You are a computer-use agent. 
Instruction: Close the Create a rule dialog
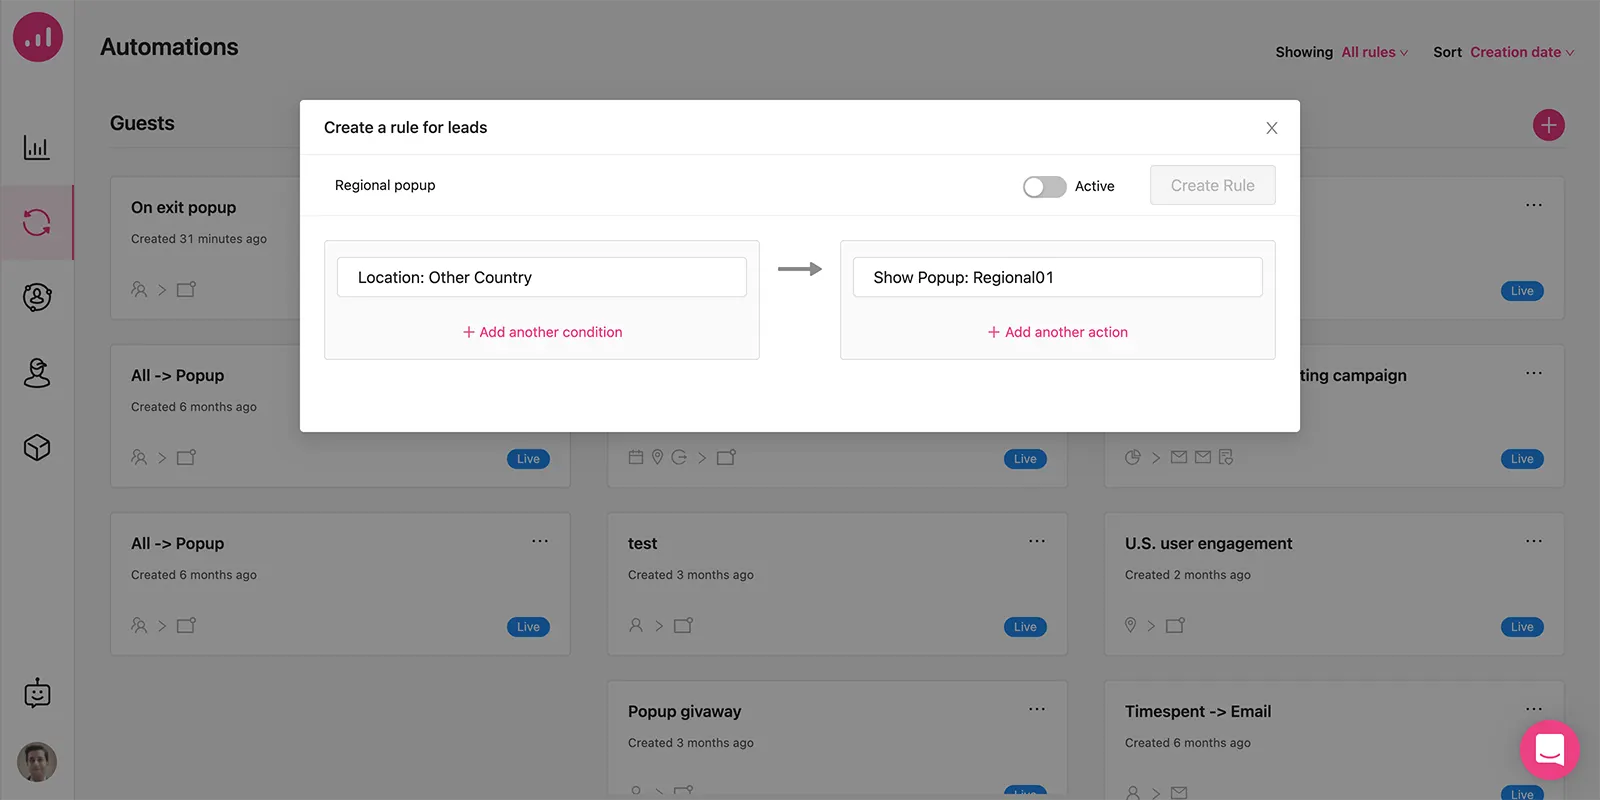1272,128
